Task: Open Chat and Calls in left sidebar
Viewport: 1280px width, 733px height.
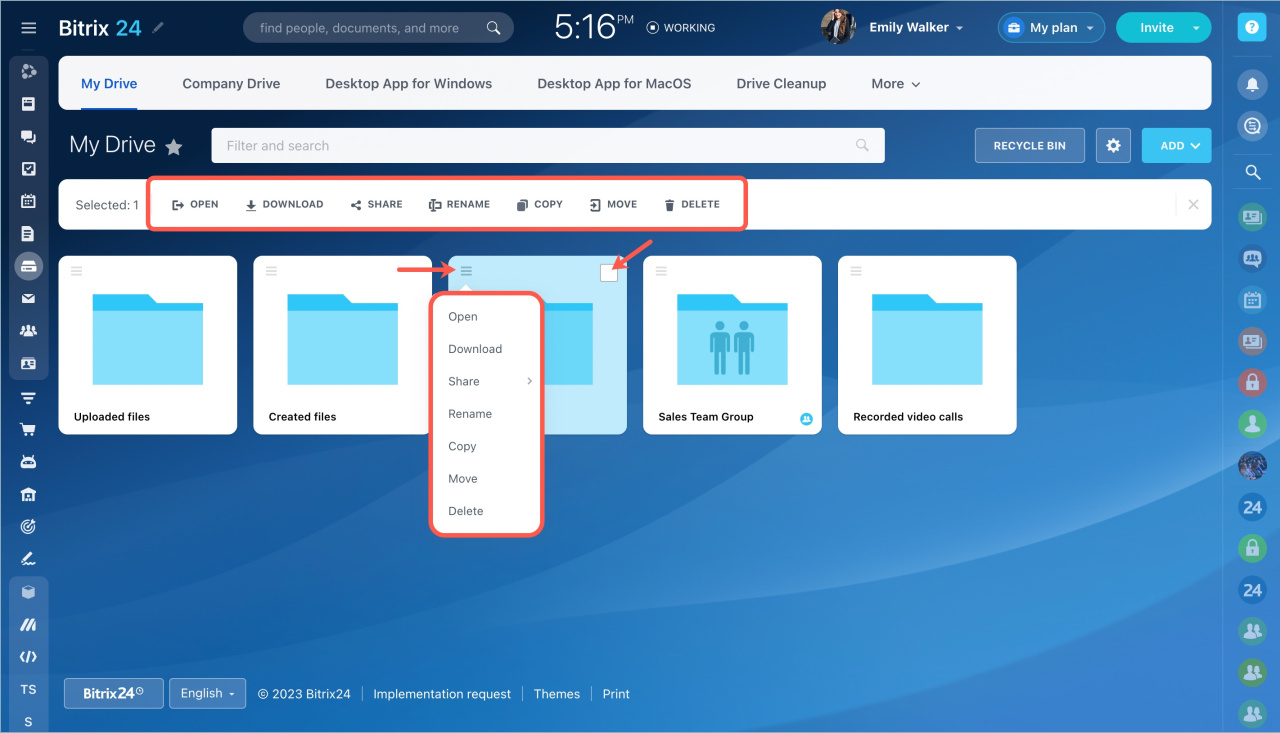Action: coord(28,137)
